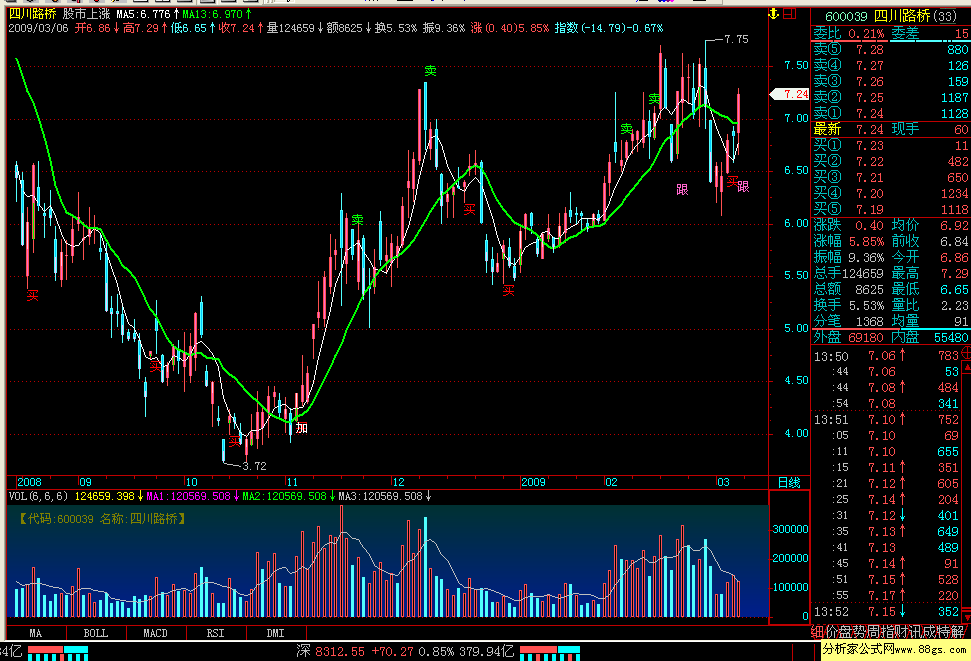Switch to the BOLL indicator tab
This screenshot has height=661, width=971.
pyautogui.click(x=95, y=633)
